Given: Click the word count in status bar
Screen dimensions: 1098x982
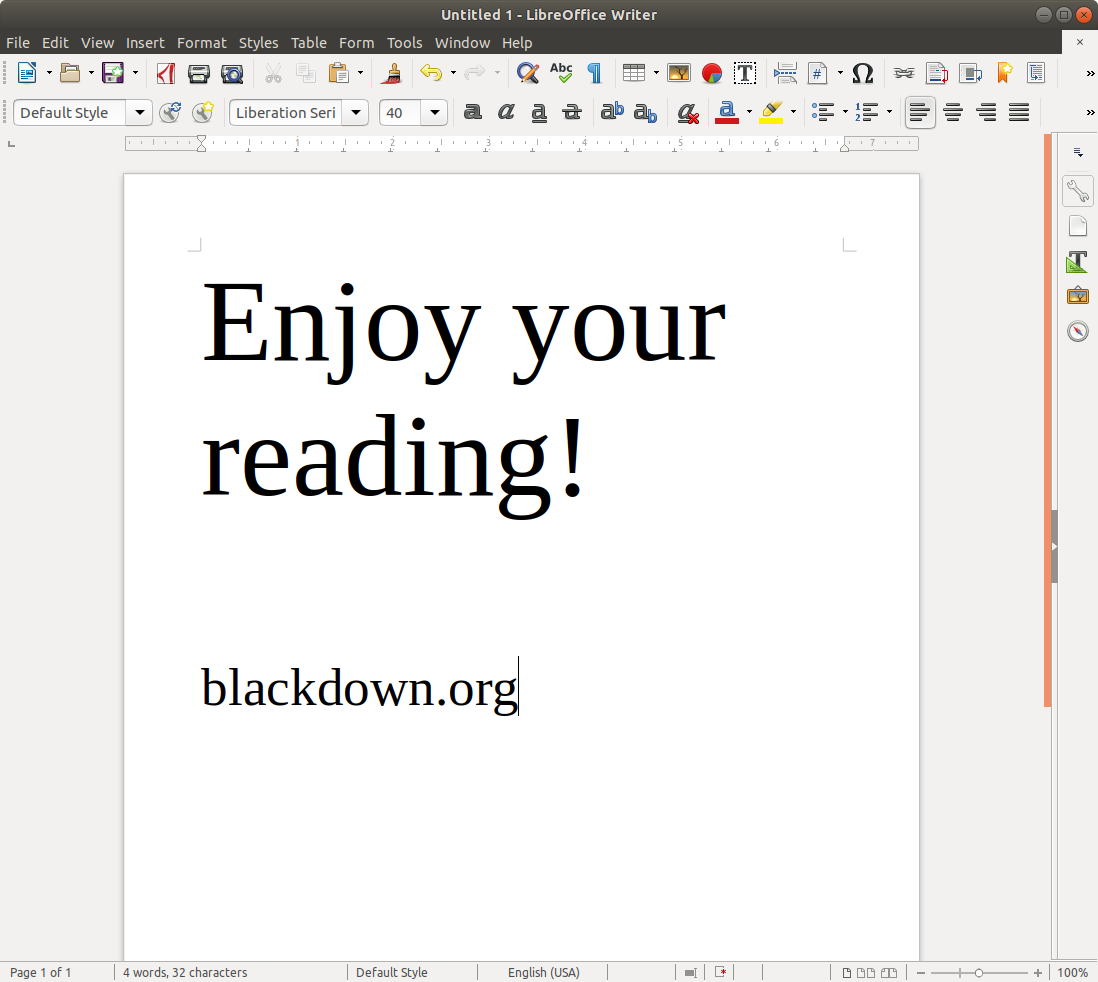Looking at the screenshot, I should coord(185,972).
